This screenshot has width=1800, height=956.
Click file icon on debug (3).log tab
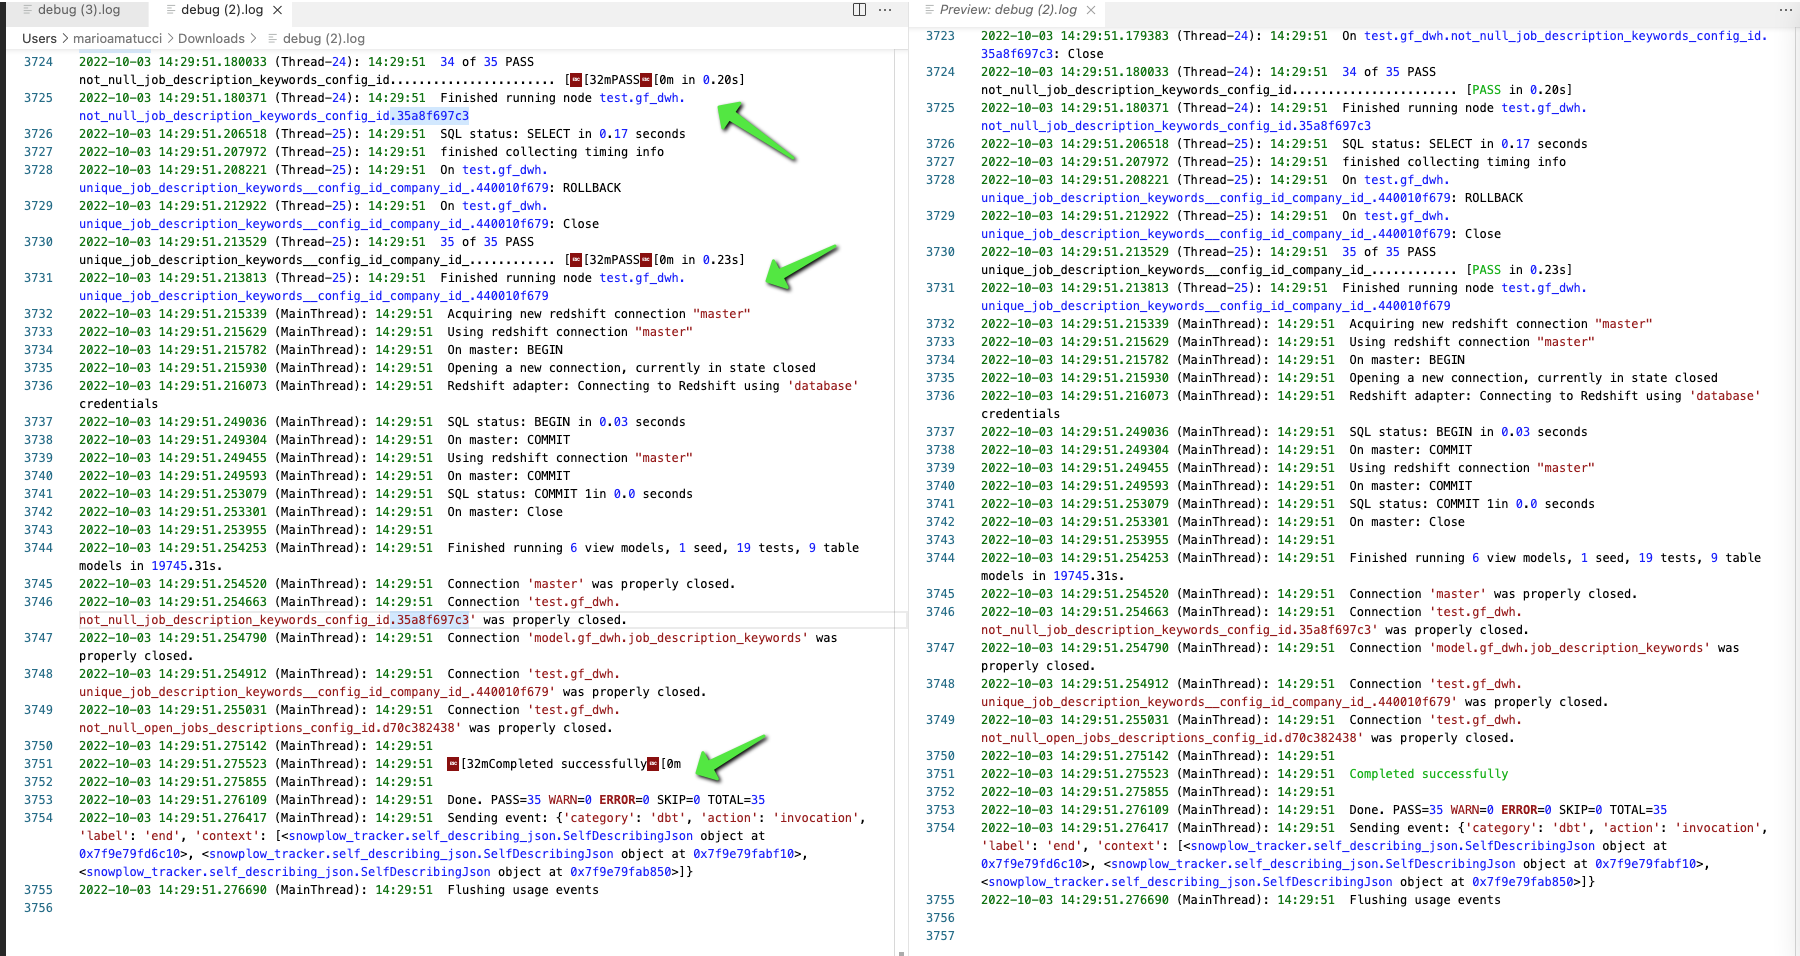coord(28,10)
